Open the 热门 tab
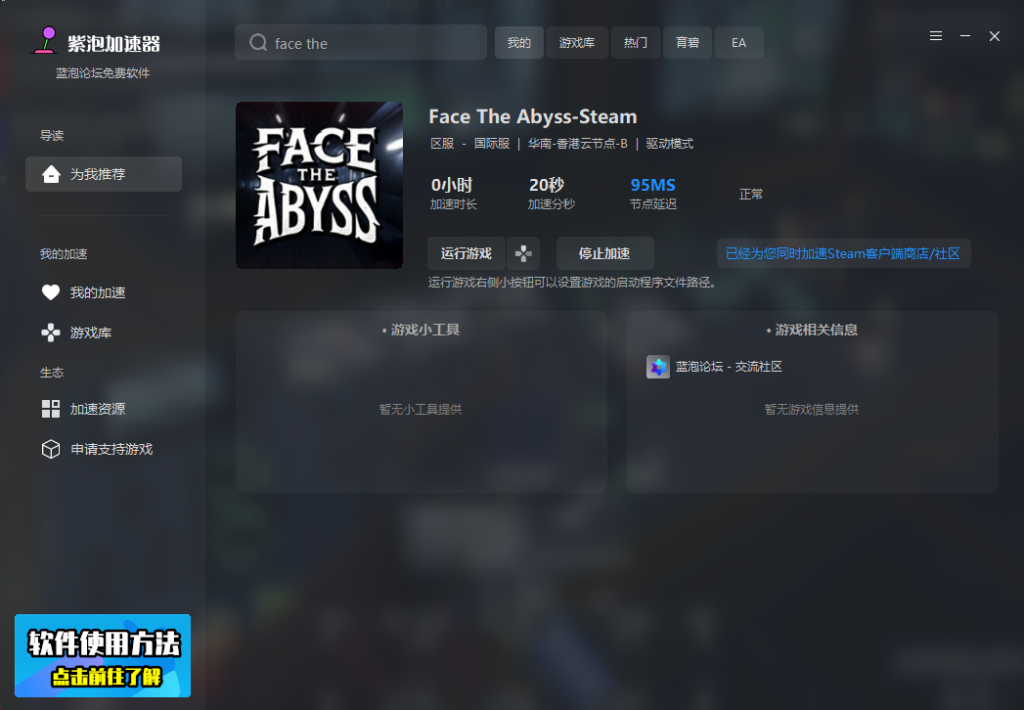This screenshot has width=1024, height=710. point(635,42)
